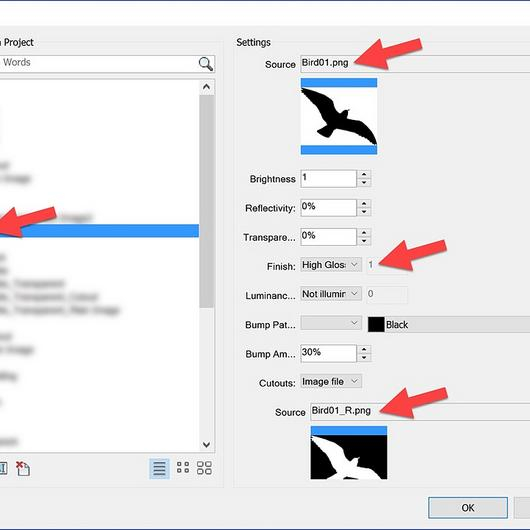Switch to small thumbnails view icon
The image size is (530, 530).
[x=183, y=468]
